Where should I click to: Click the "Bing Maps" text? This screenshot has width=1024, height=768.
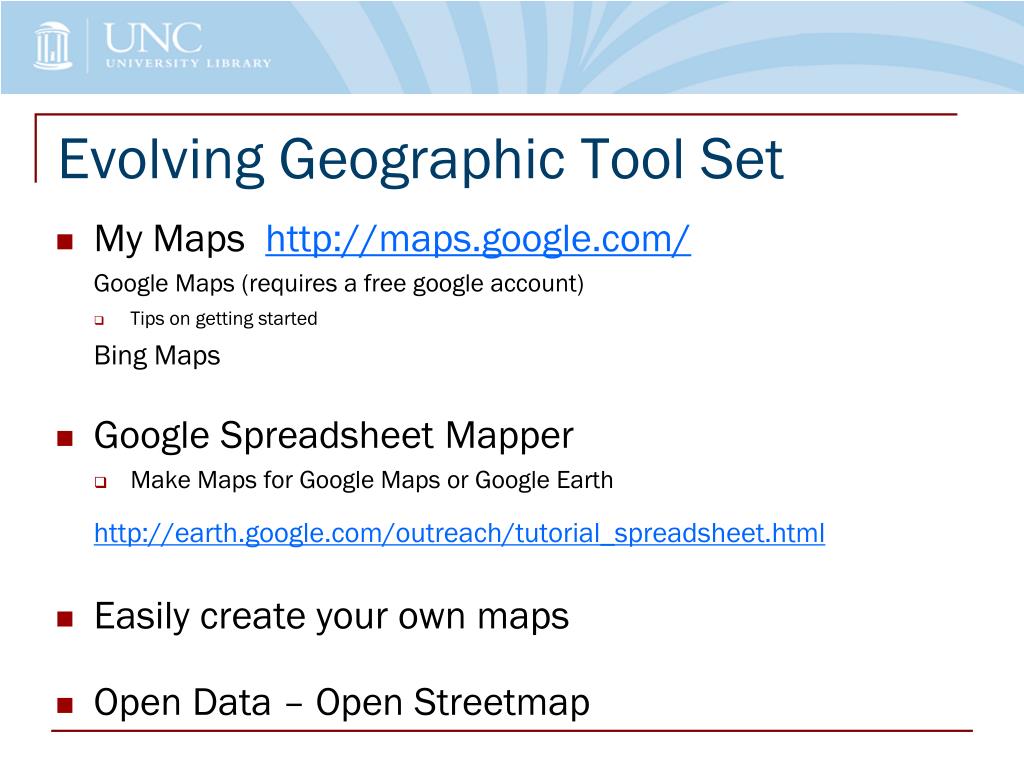tap(157, 357)
